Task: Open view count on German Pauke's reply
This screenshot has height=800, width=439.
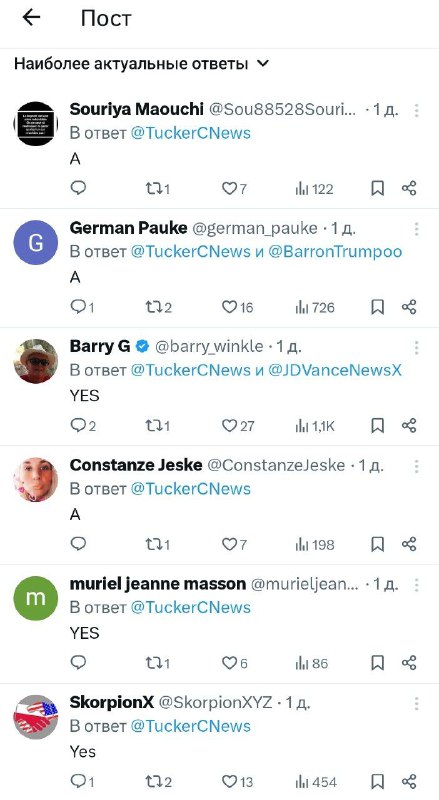Action: pos(315,307)
